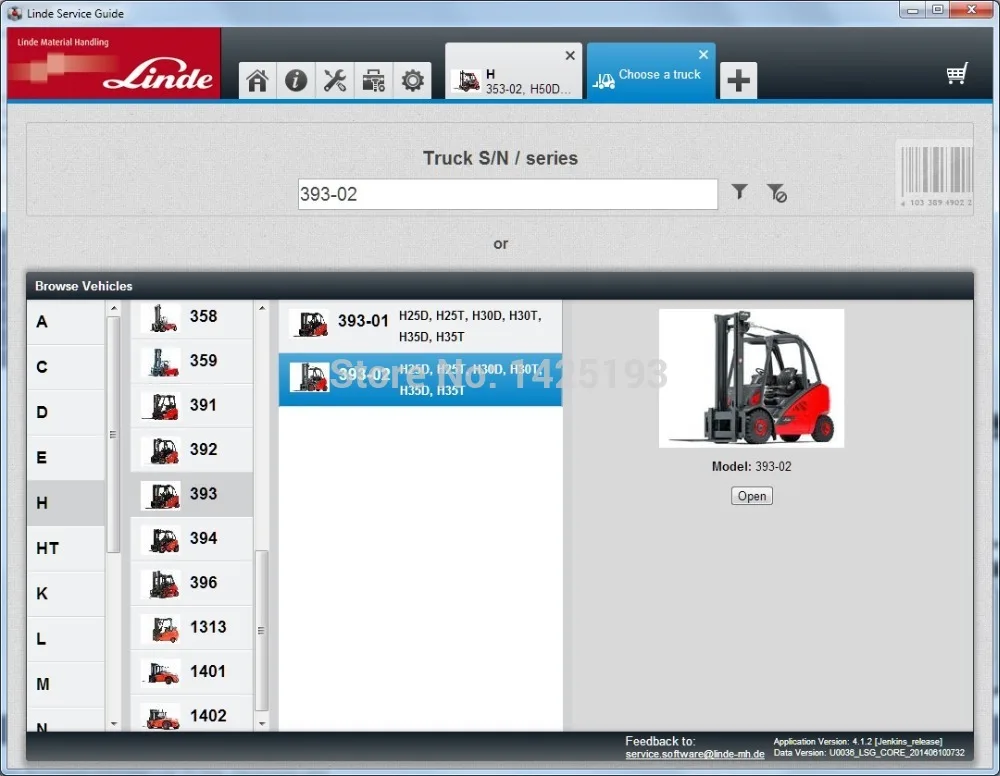Open the shopping cart
The width and height of the screenshot is (1000, 776).
(957, 74)
